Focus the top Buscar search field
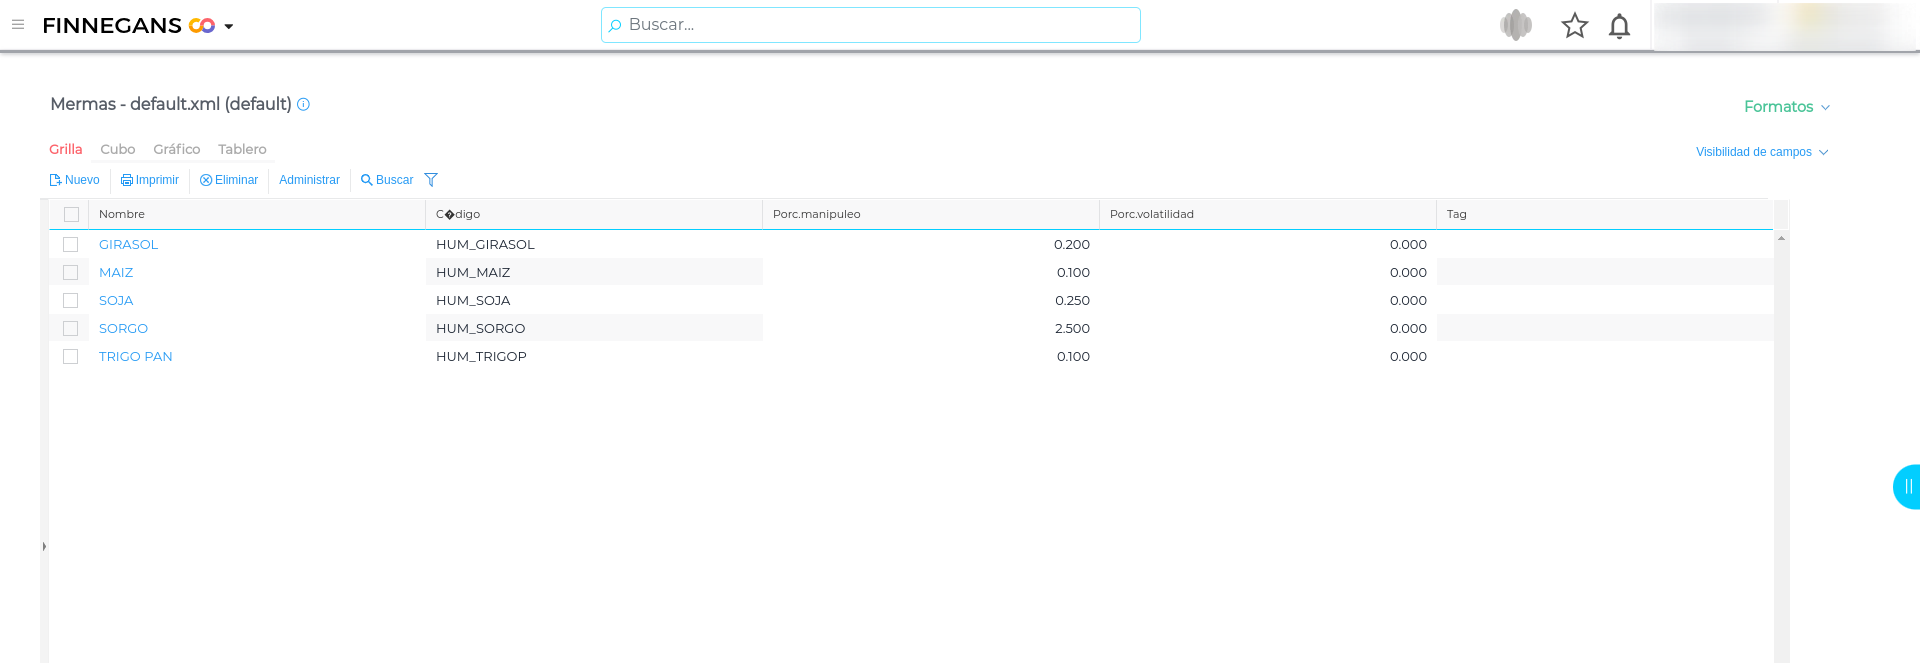Screen dimensions: 1920x663 coord(870,25)
